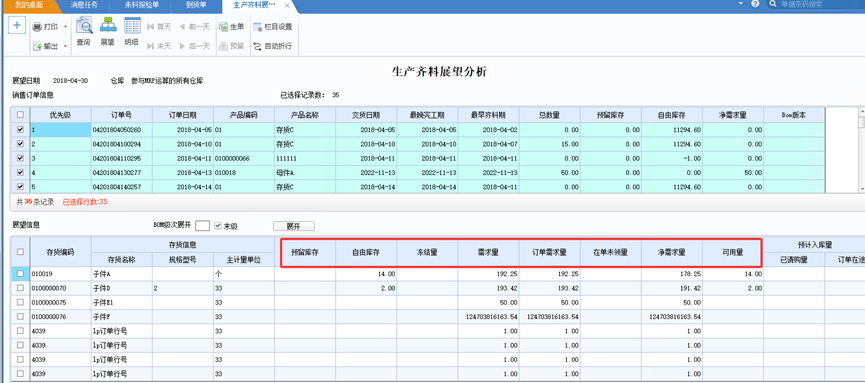Screen dimensions: 865x383
Task: Click the plus add button in toolbar
Action: click(x=17, y=25)
